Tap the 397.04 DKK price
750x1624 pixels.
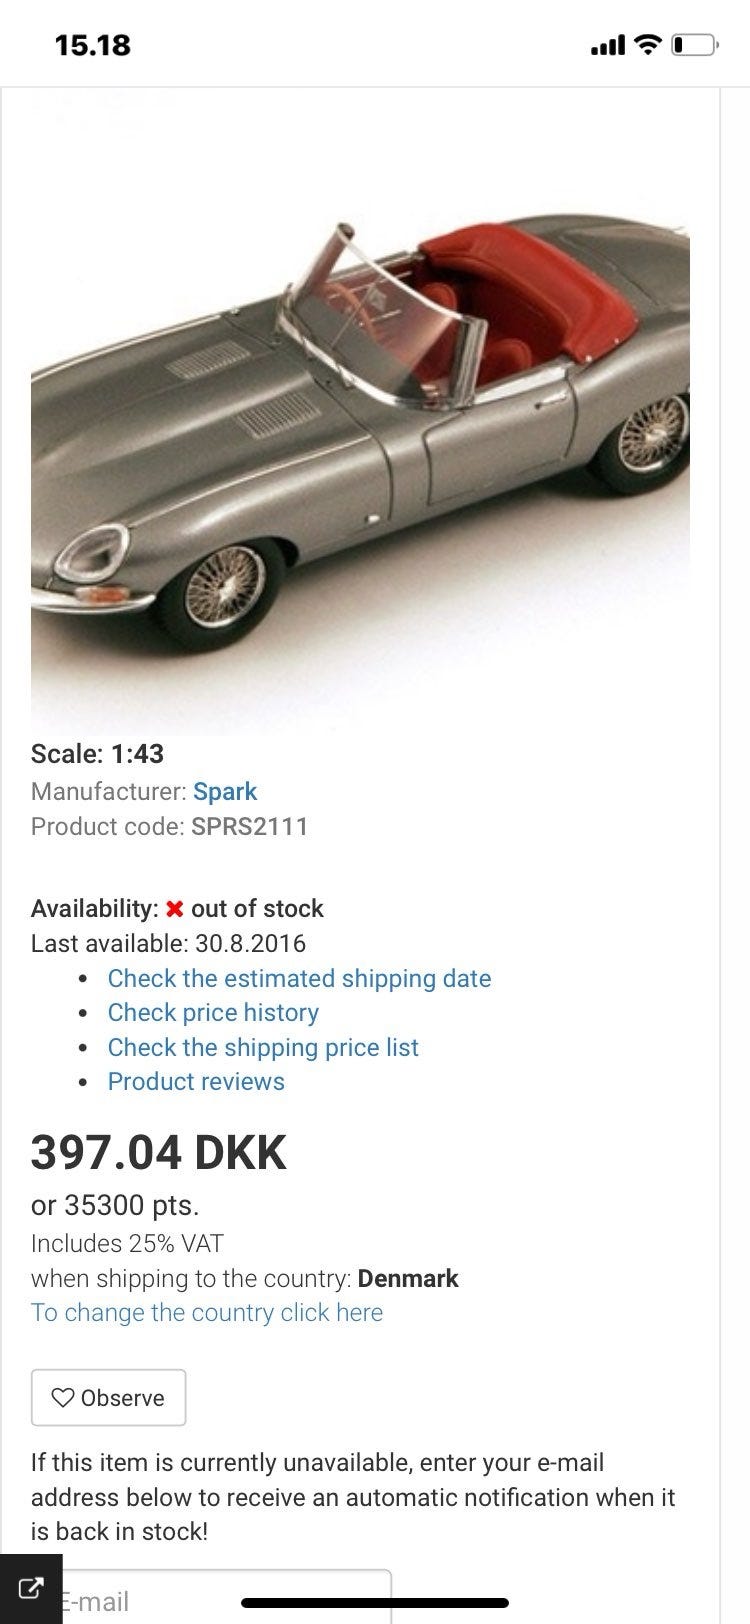159,1152
